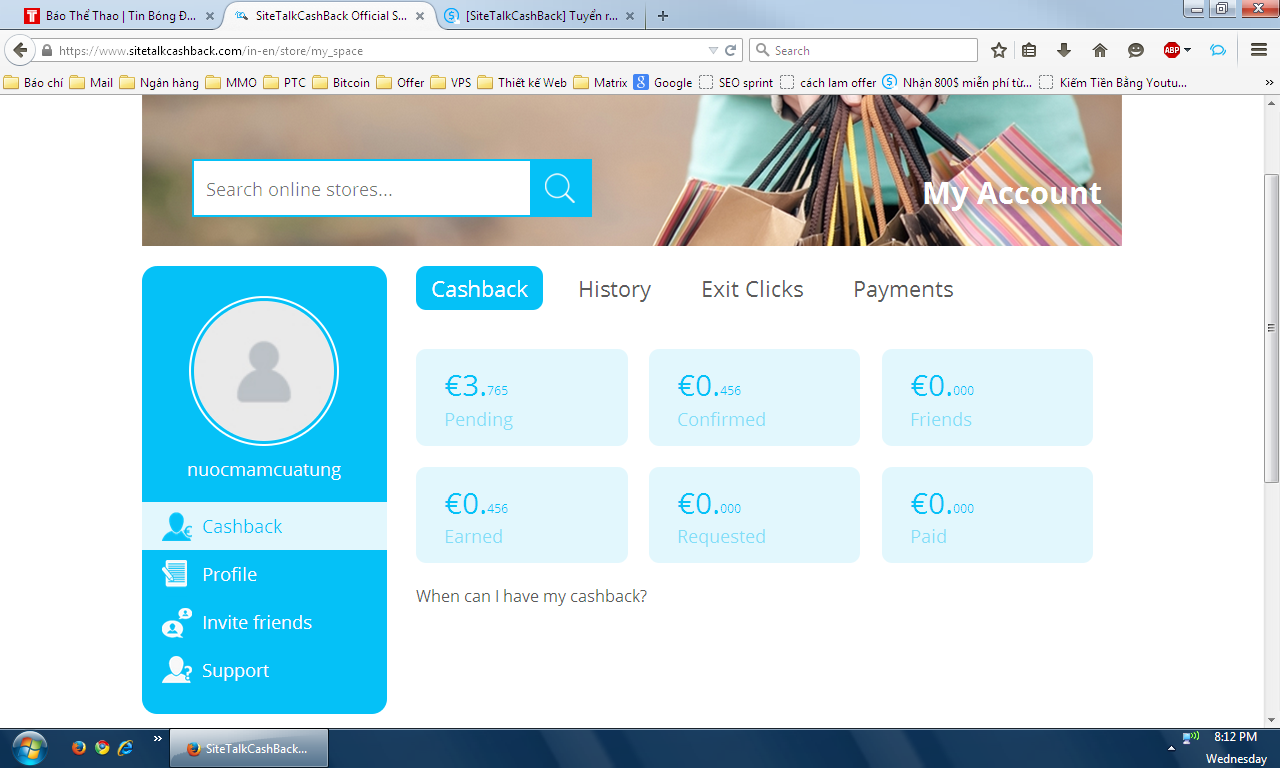The height and width of the screenshot is (768, 1280).
Task: Click the 'Search online stores...' field
Action: (x=361, y=188)
